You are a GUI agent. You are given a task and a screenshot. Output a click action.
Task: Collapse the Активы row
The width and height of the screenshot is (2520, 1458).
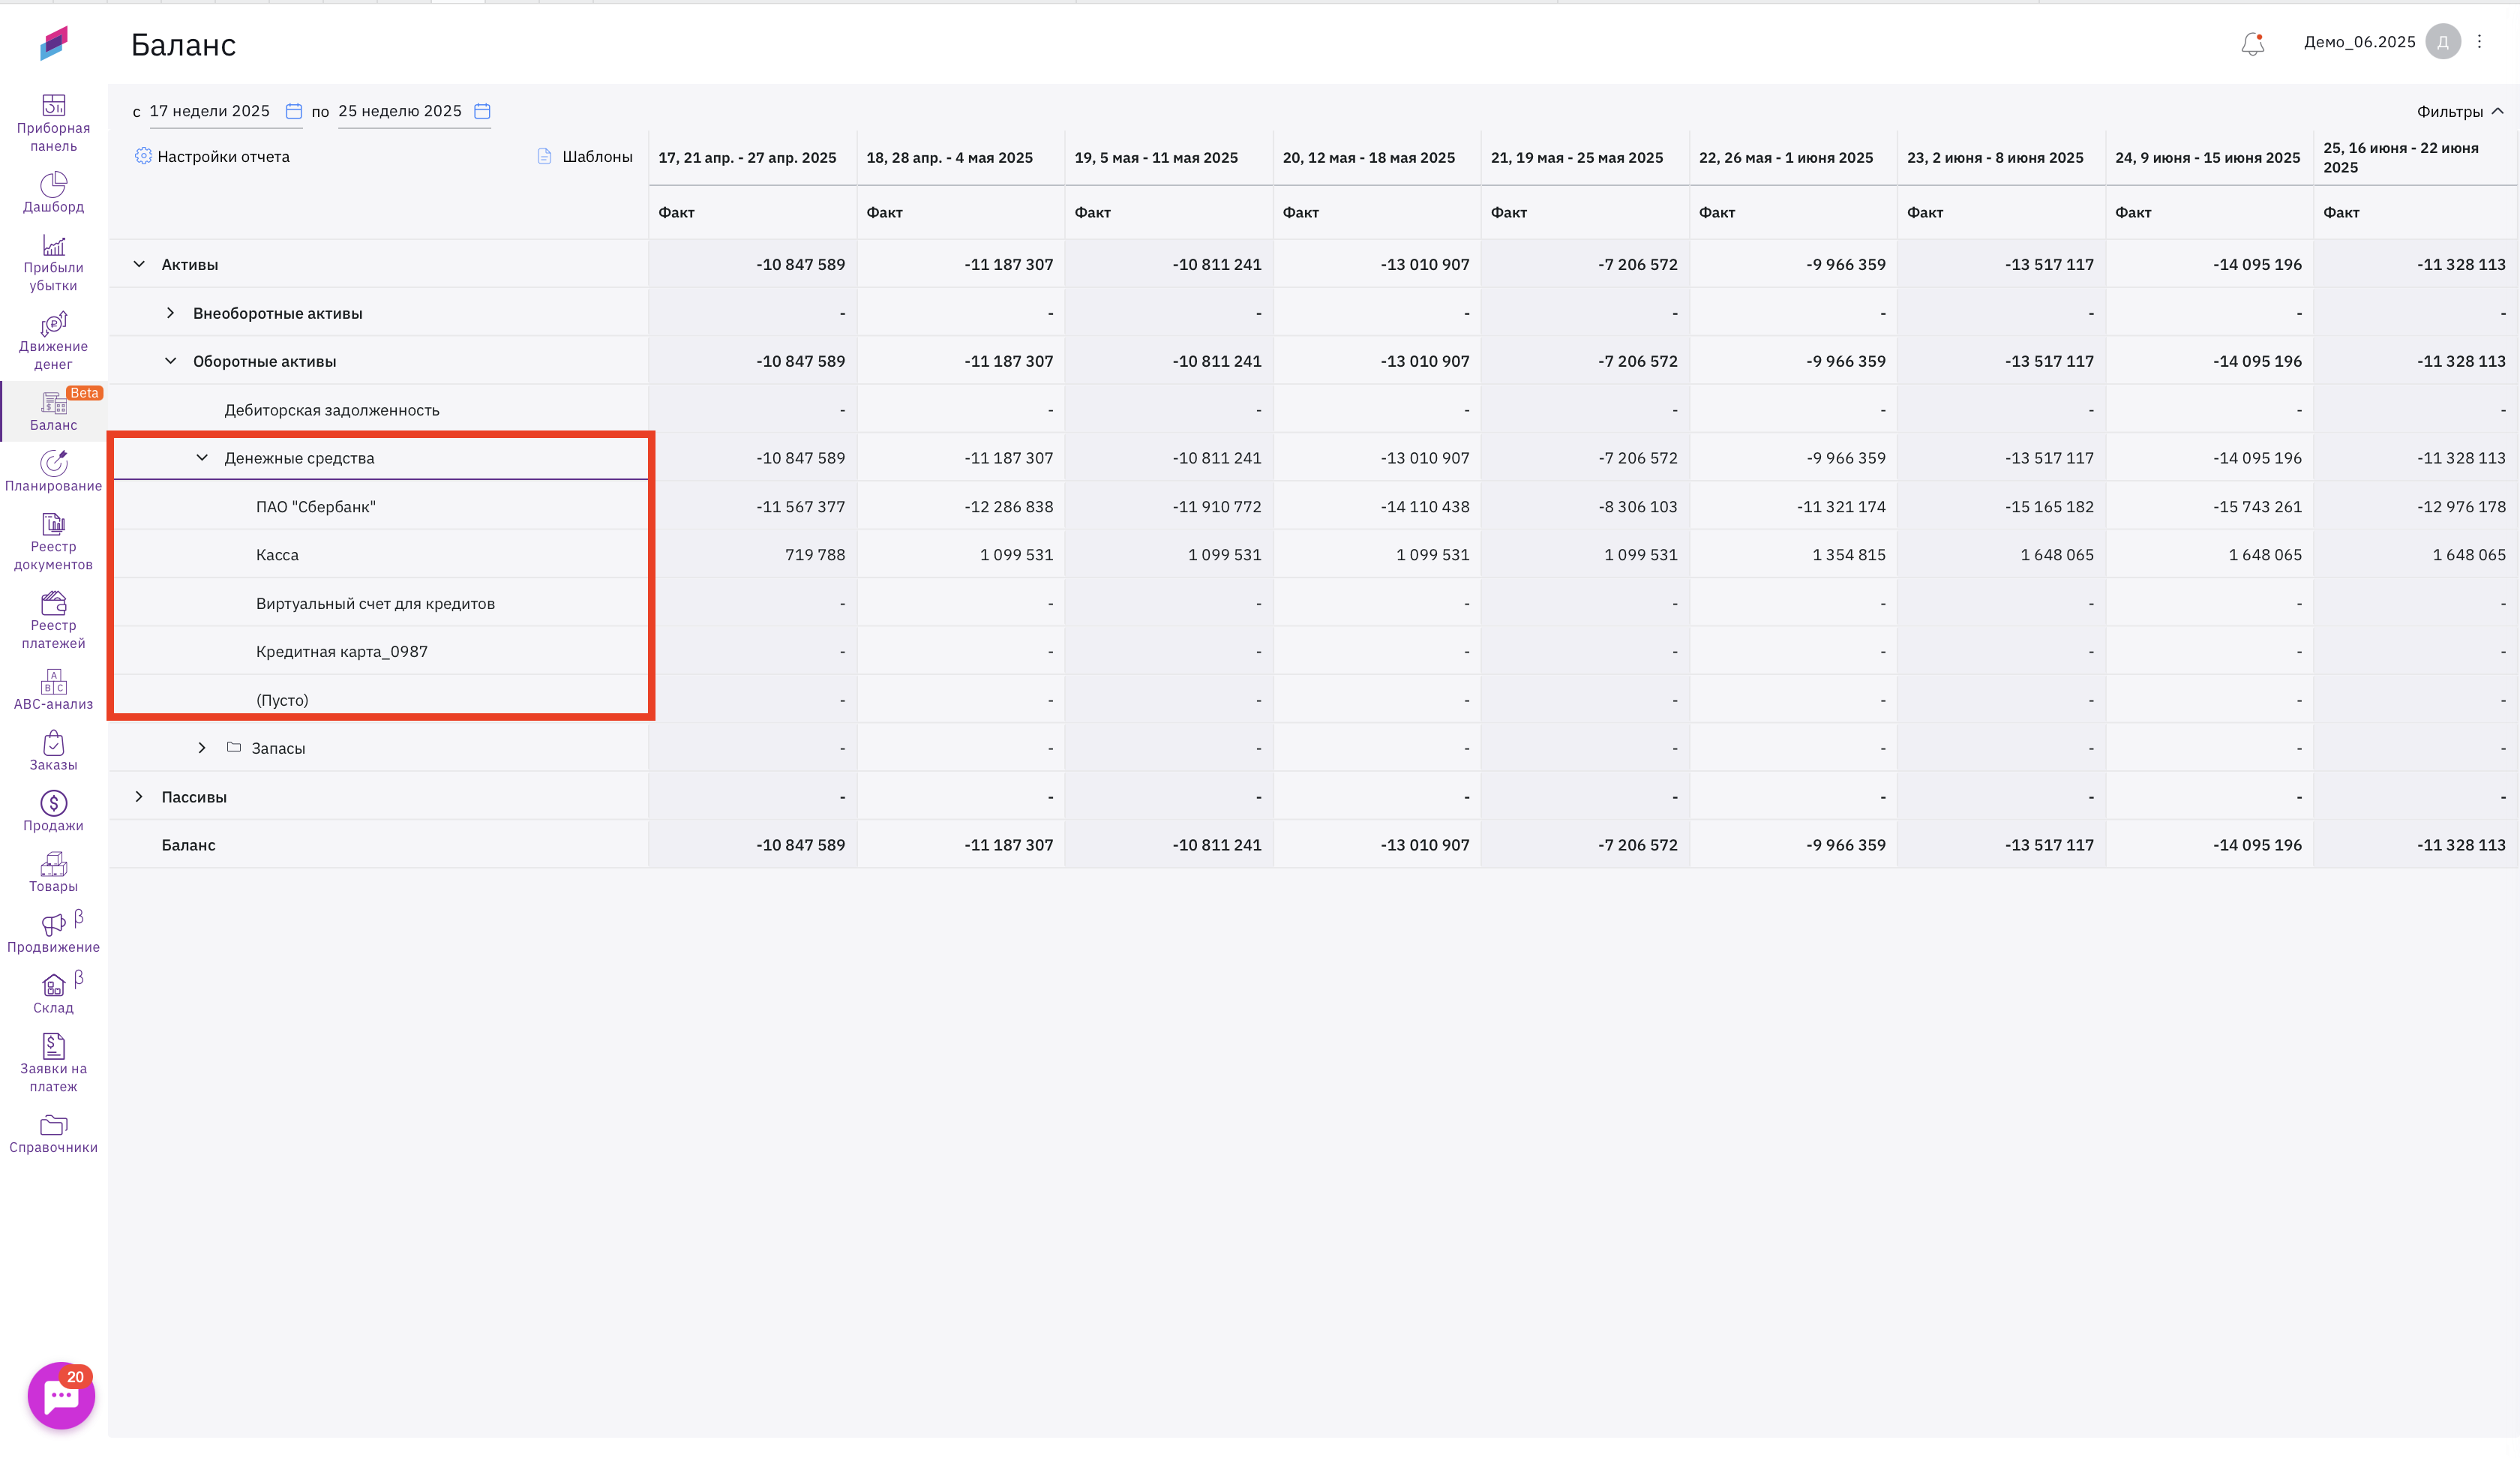tap(139, 264)
